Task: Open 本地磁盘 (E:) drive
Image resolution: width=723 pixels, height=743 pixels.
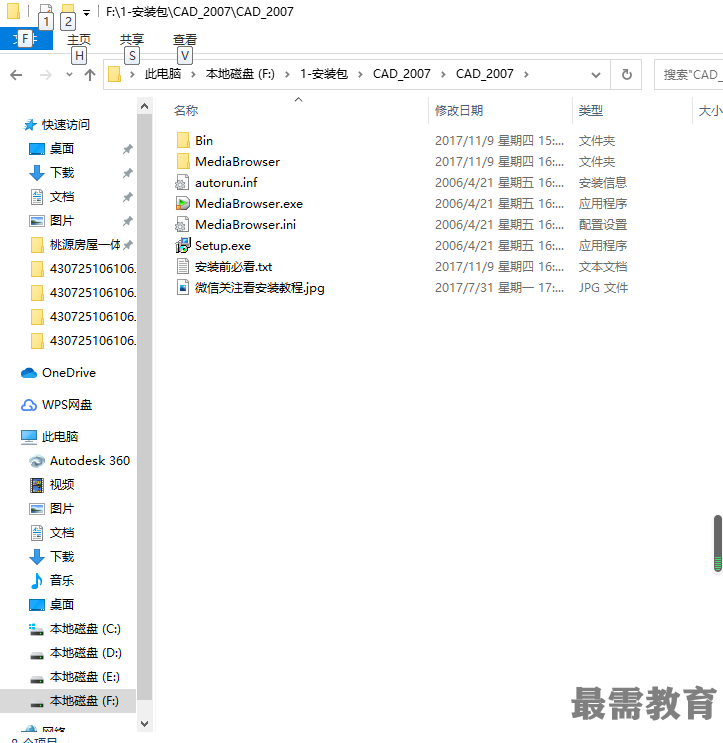Action: [x=84, y=677]
